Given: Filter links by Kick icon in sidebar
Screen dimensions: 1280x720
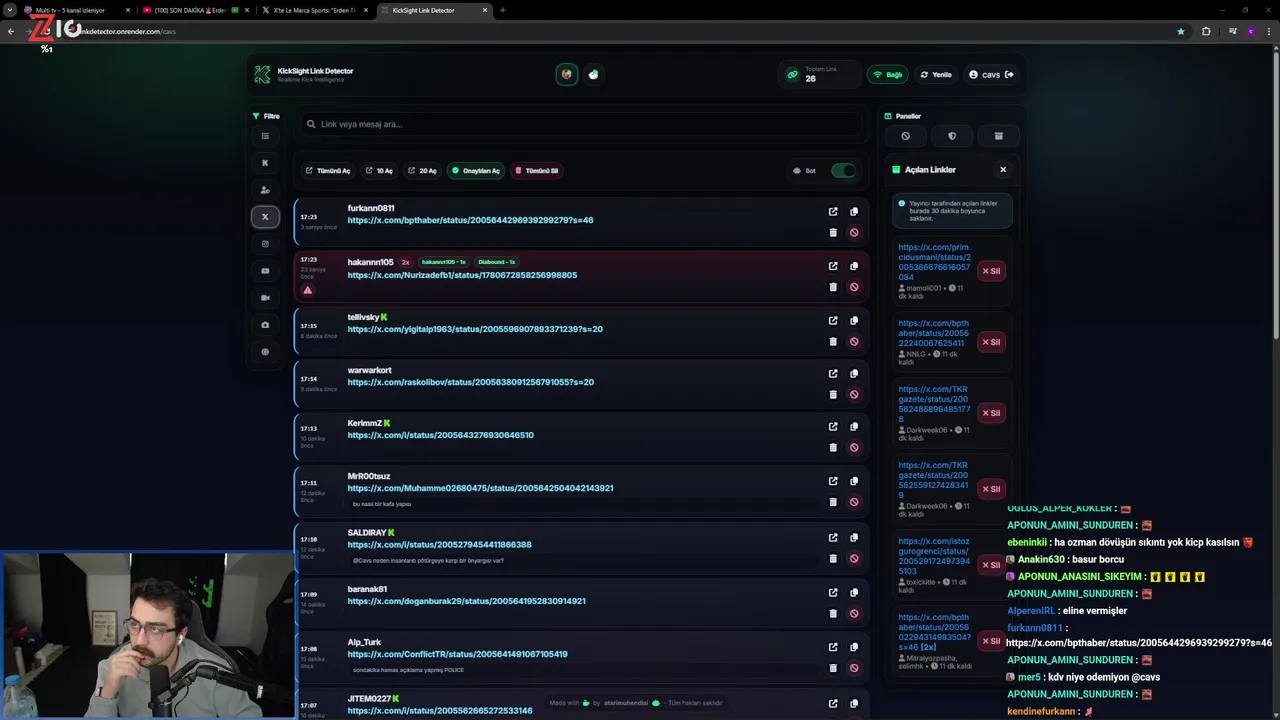Looking at the screenshot, I should point(265,163).
